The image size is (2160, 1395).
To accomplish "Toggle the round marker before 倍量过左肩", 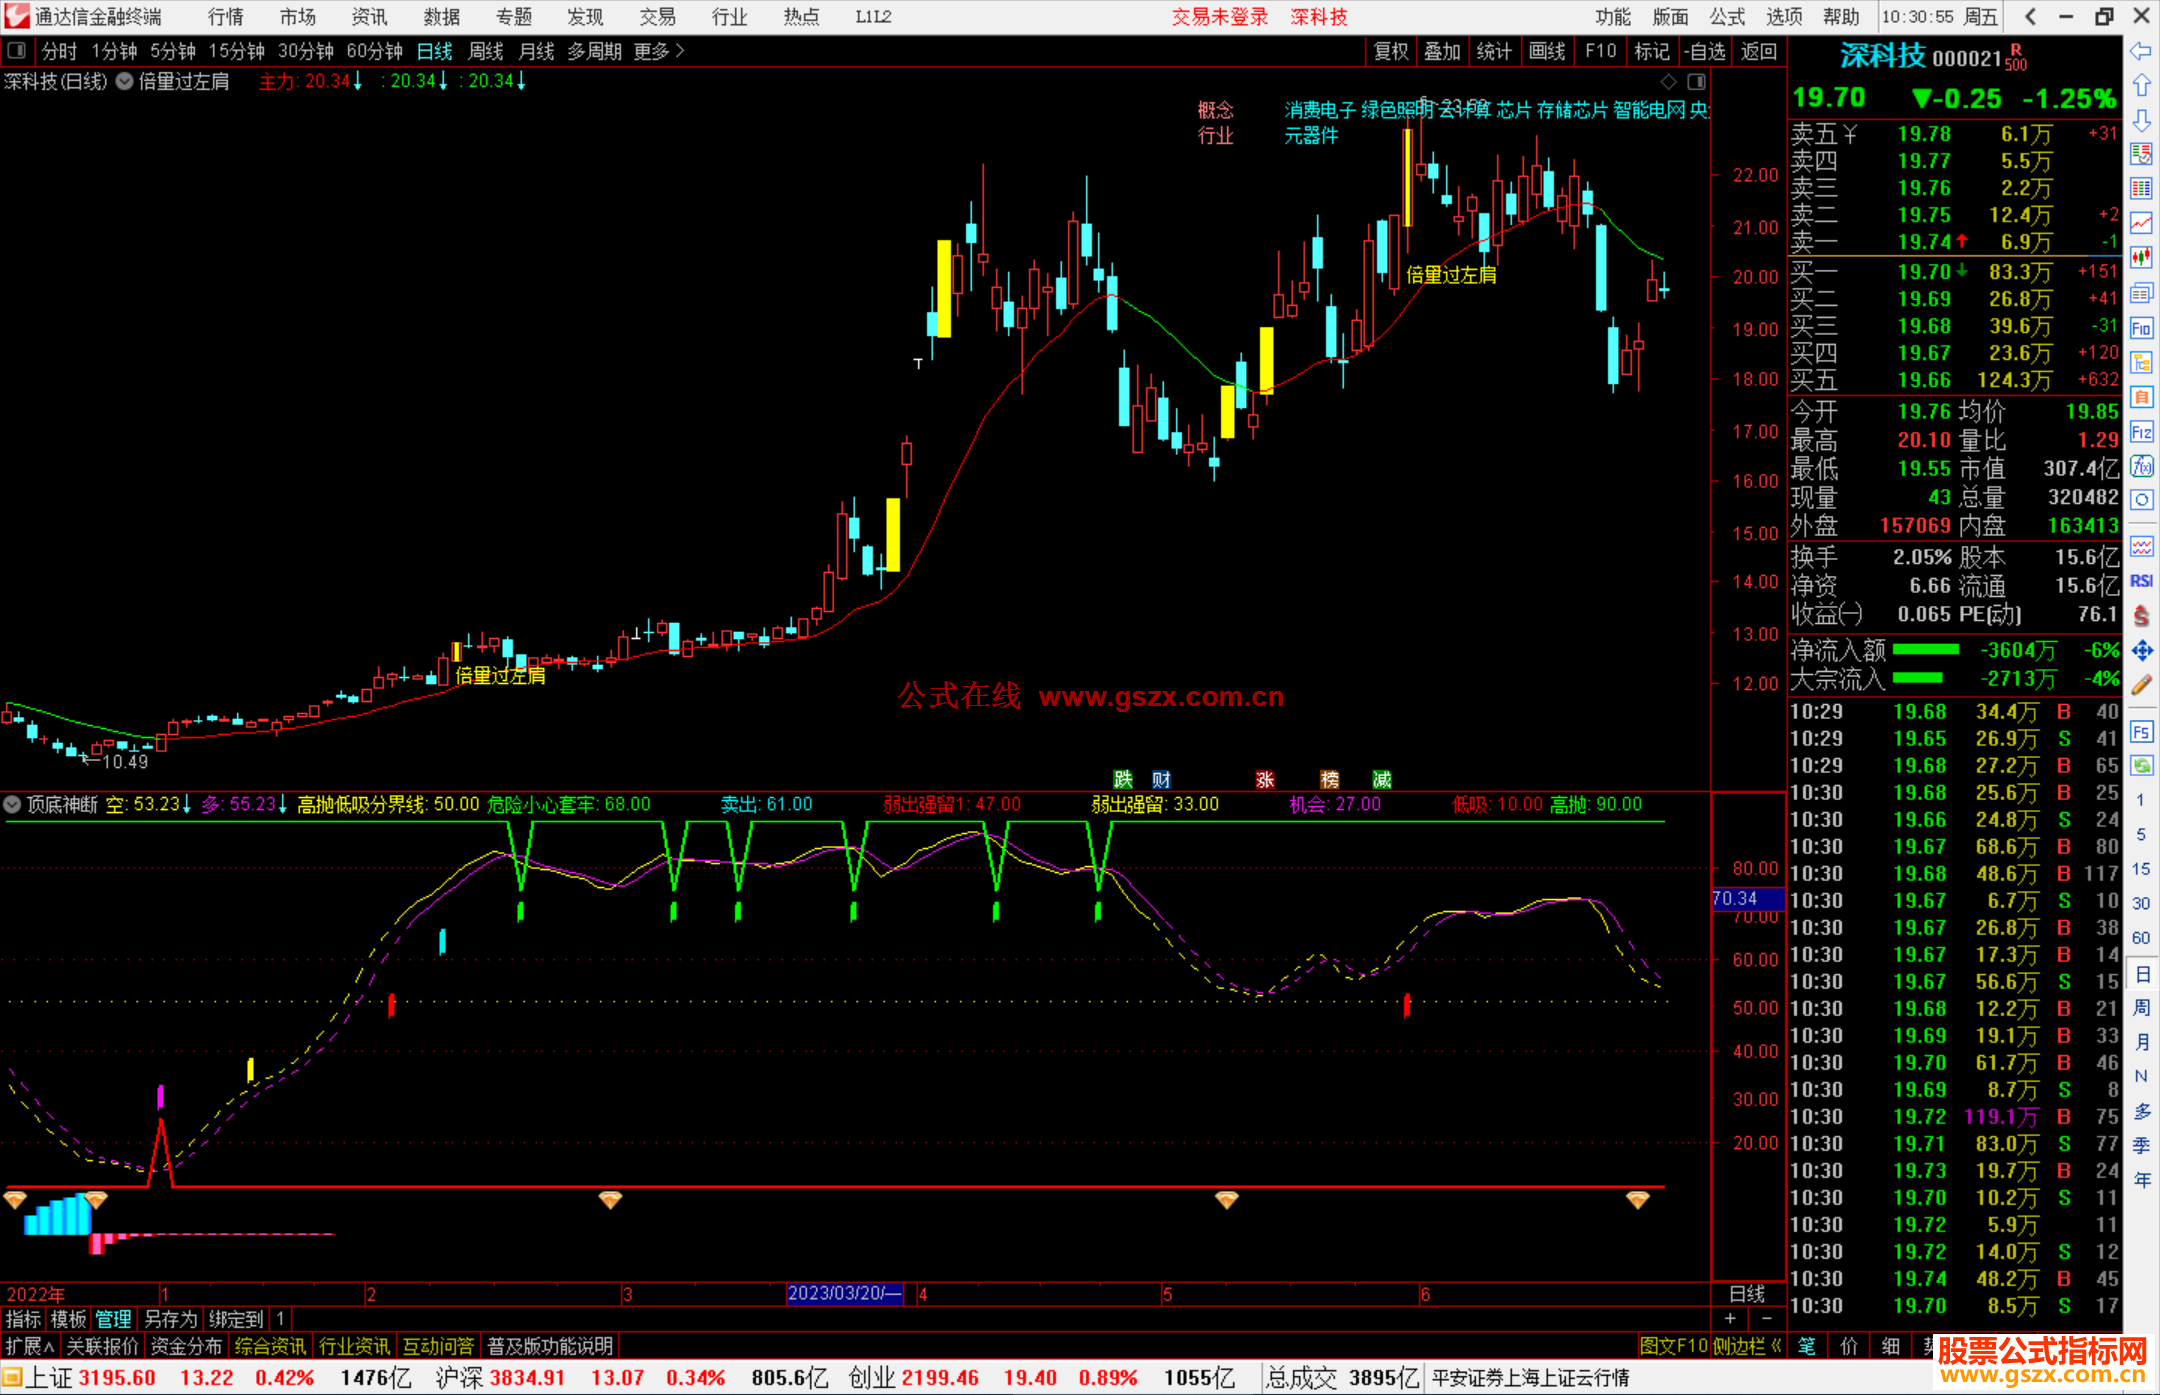I will (x=125, y=82).
